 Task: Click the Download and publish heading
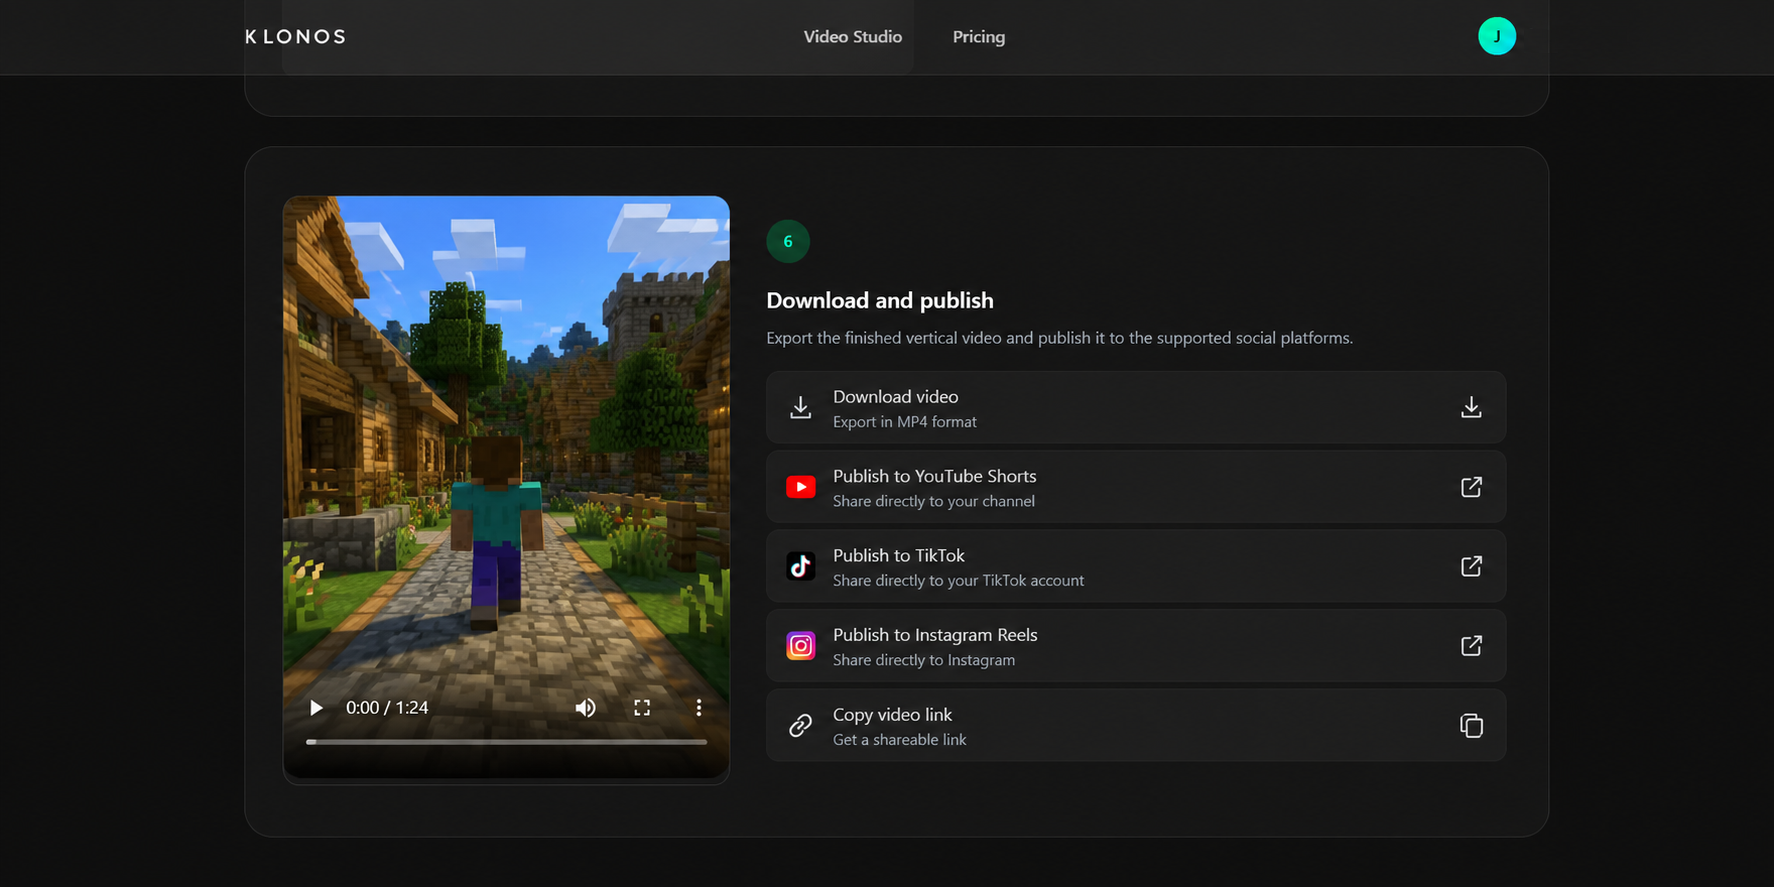(x=880, y=301)
